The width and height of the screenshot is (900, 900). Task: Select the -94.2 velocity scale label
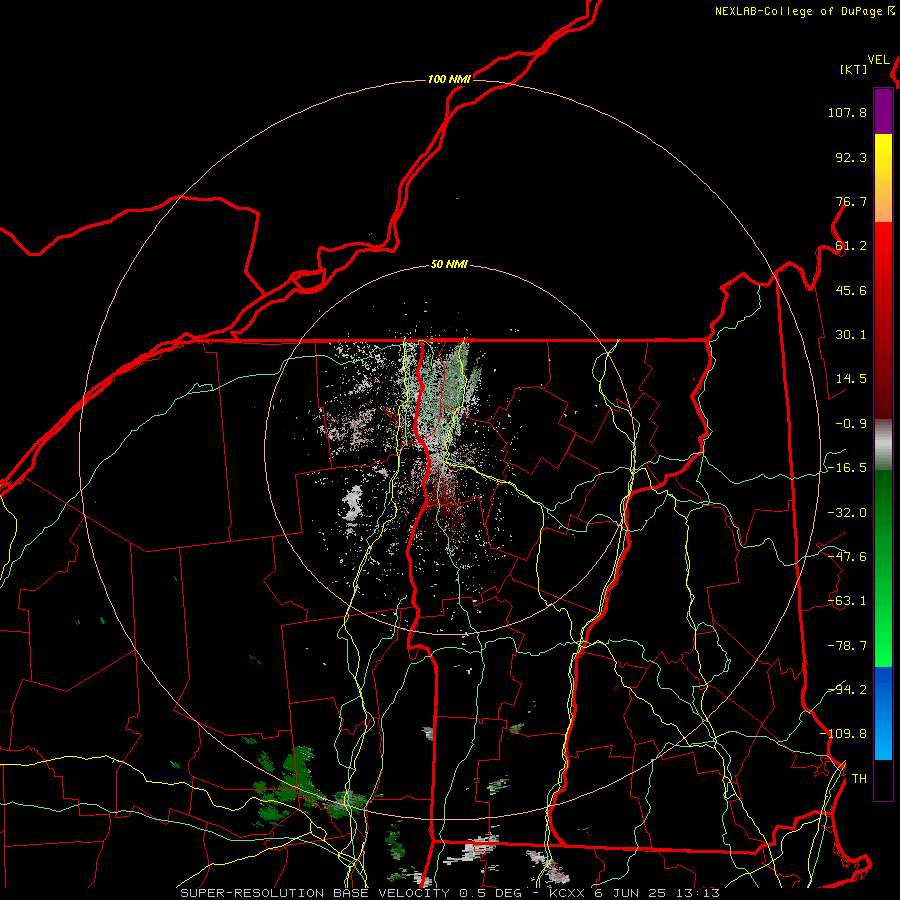(x=847, y=689)
